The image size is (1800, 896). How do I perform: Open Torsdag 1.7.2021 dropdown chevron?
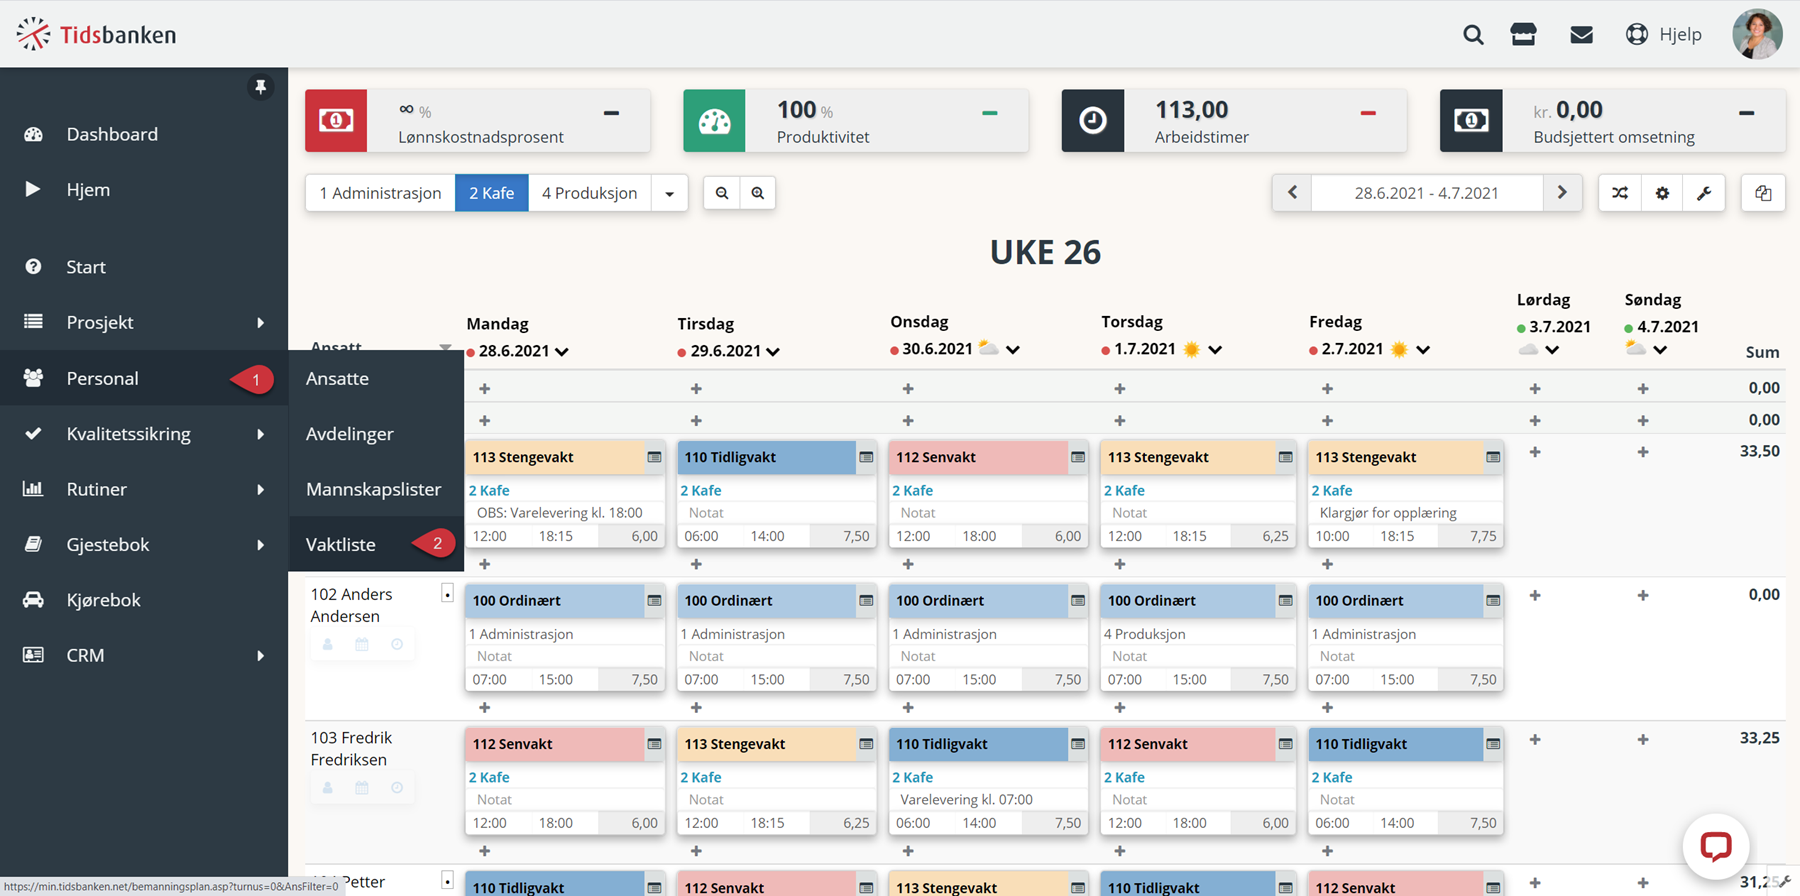[1215, 350]
